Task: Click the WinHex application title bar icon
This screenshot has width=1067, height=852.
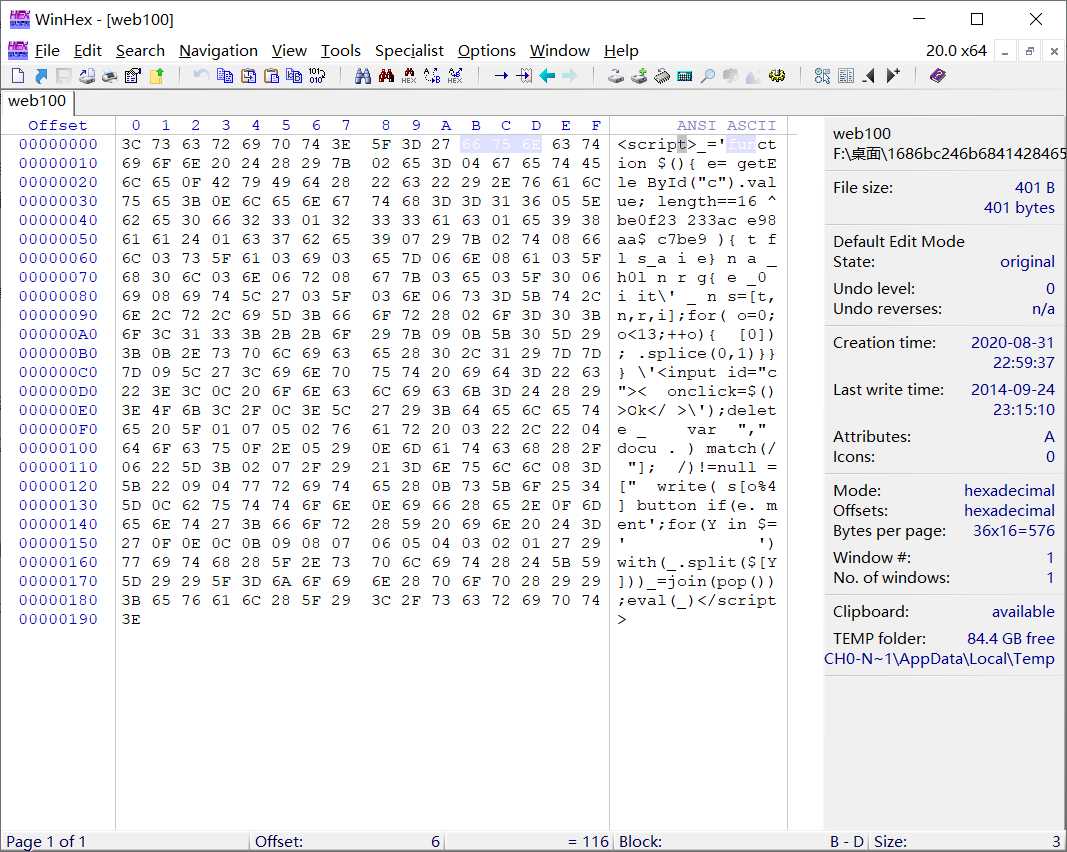Action: click(19, 19)
